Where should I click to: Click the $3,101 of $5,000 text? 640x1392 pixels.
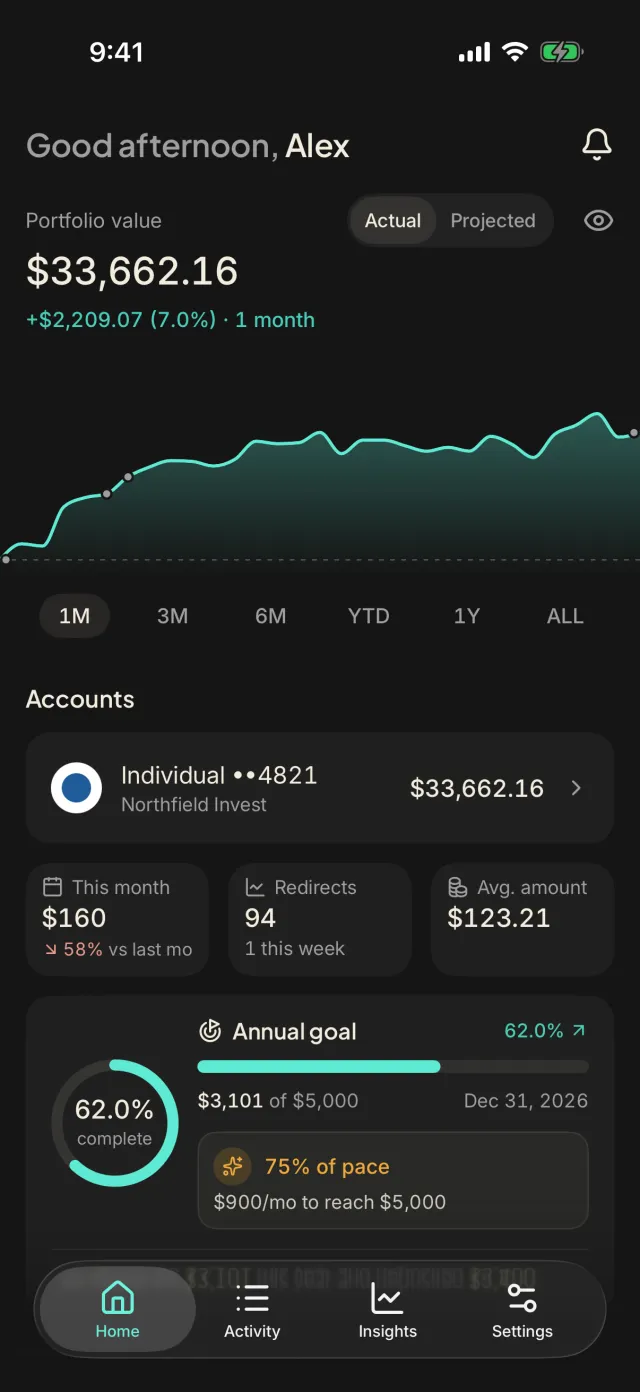tap(278, 1101)
